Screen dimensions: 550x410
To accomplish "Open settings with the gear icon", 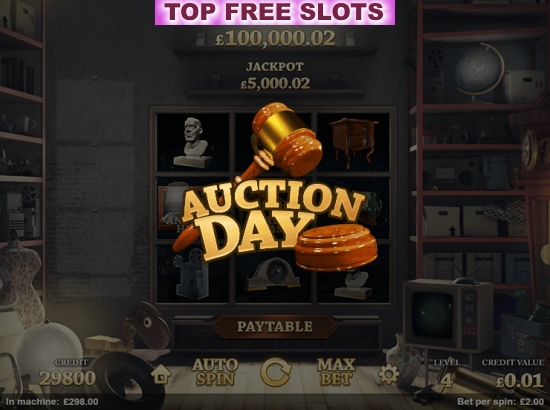I will (x=388, y=374).
